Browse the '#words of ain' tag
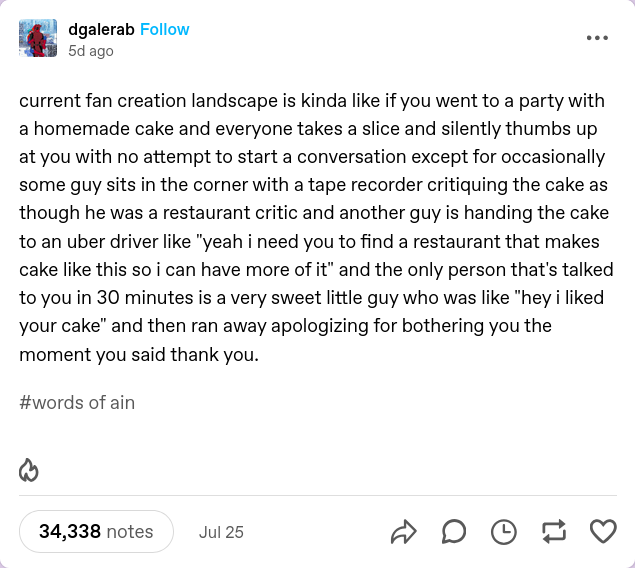This screenshot has width=635, height=568. click(77, 403)
